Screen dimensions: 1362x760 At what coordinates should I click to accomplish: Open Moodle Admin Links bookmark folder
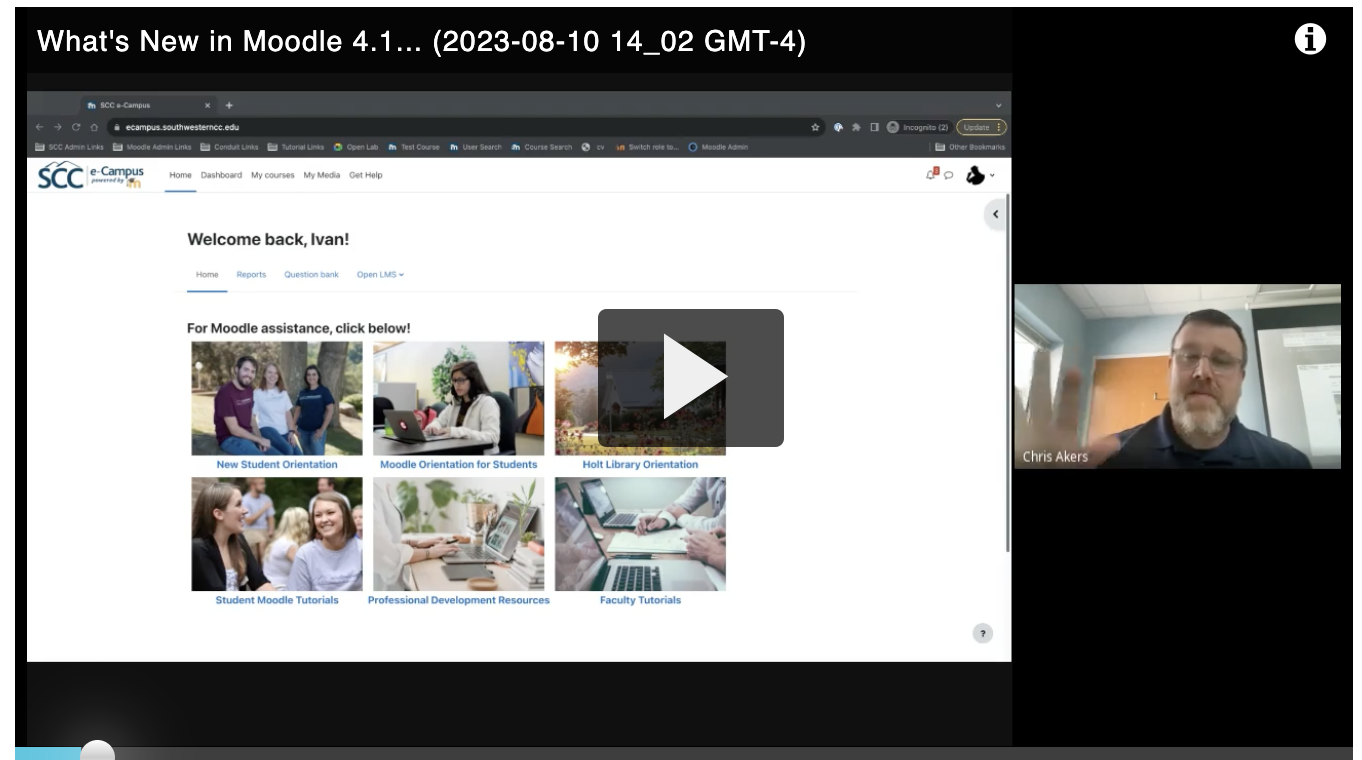point(152,147)
